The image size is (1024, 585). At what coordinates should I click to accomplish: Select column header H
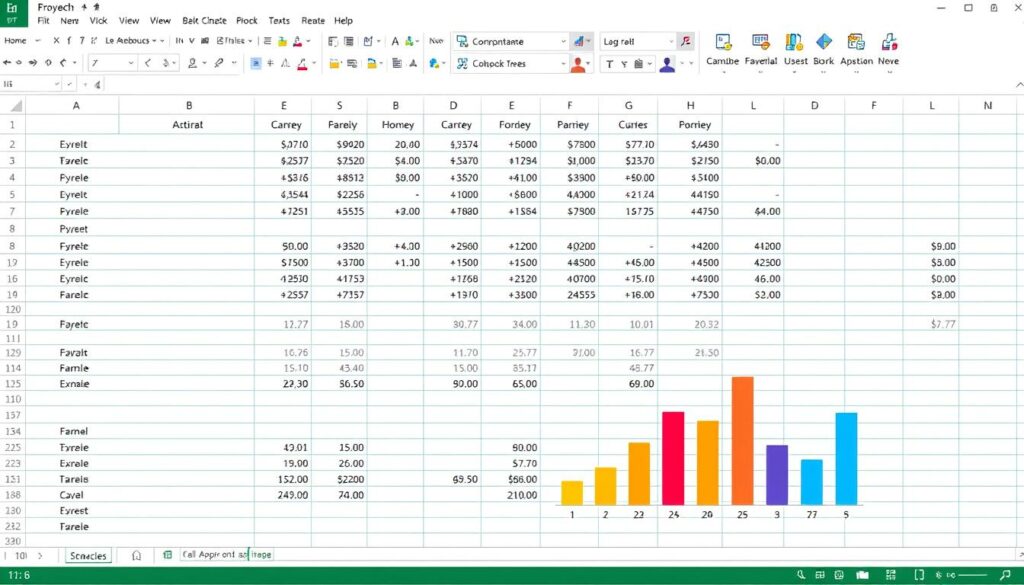click(690, 105)
